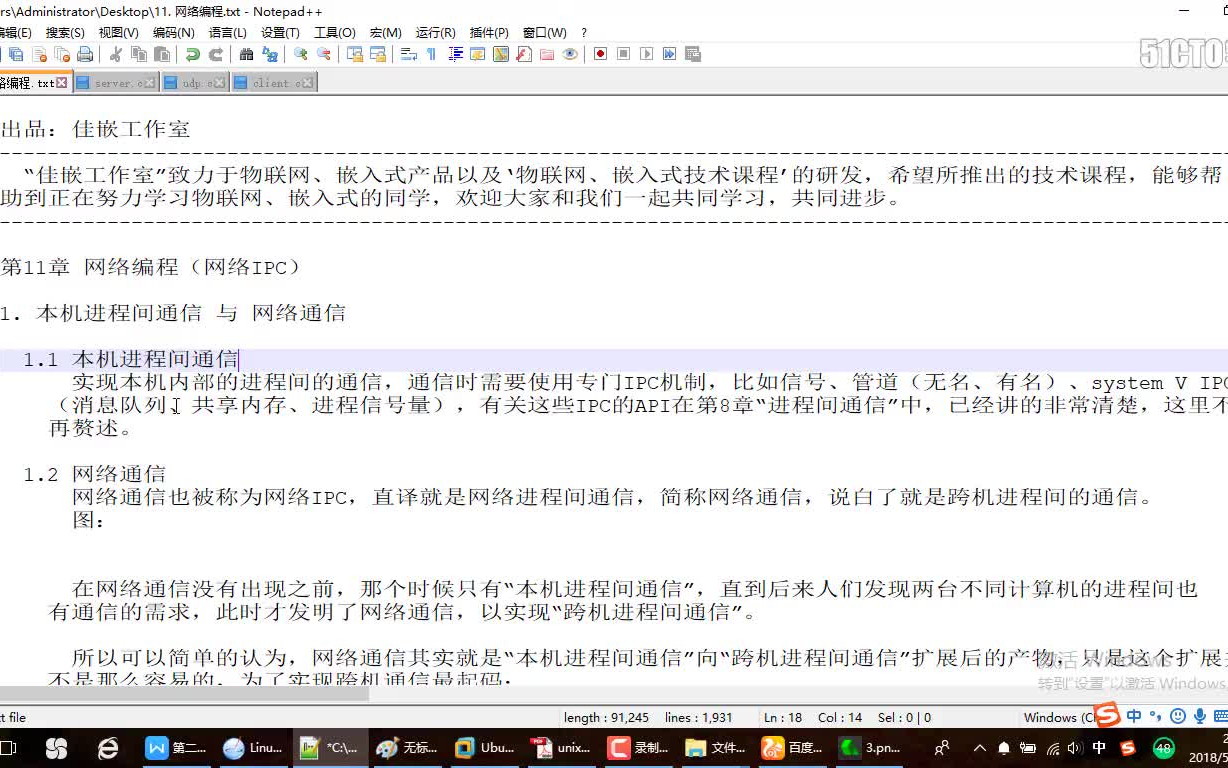Switch to the server.c tab
Image resolution: width=1228 pixels, height=768 pixels.
tap(117, 81)
